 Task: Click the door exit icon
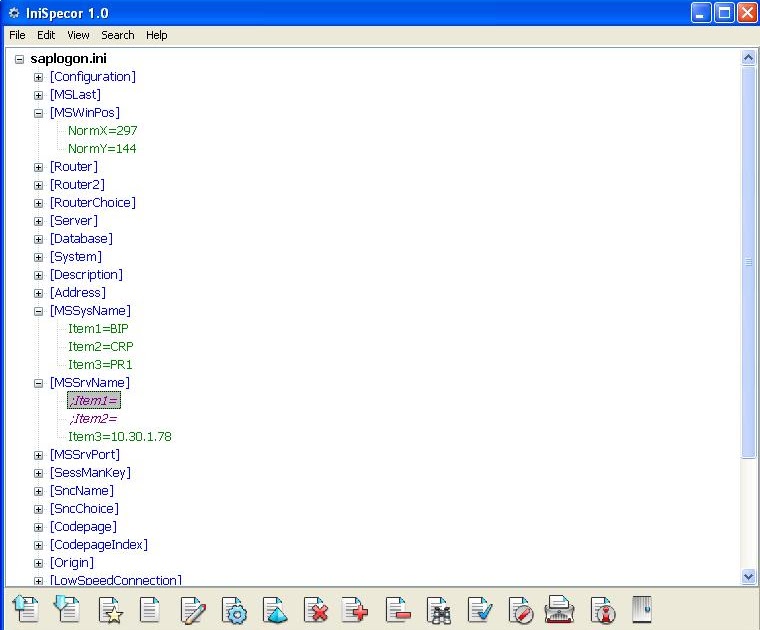(x=642, y=610)
